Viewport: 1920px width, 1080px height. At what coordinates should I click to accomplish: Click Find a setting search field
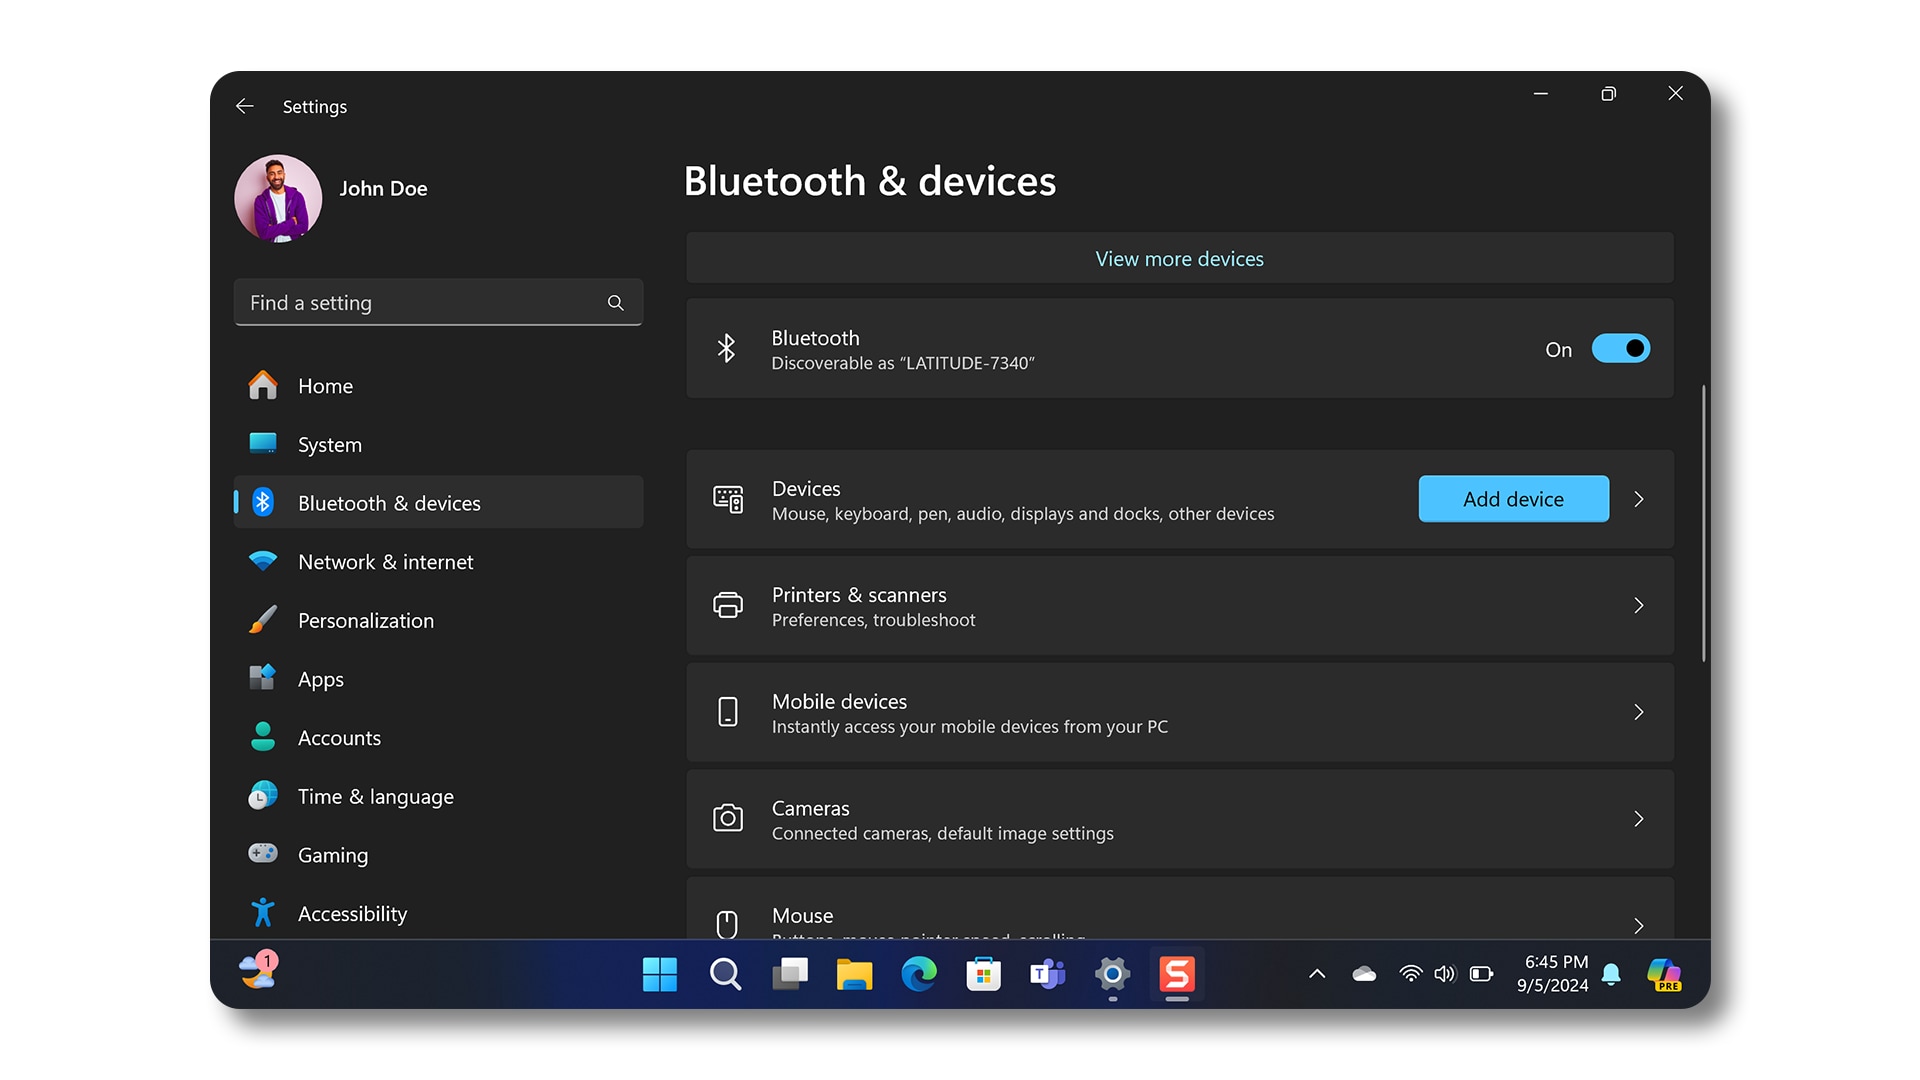click(x=438, y=302)
